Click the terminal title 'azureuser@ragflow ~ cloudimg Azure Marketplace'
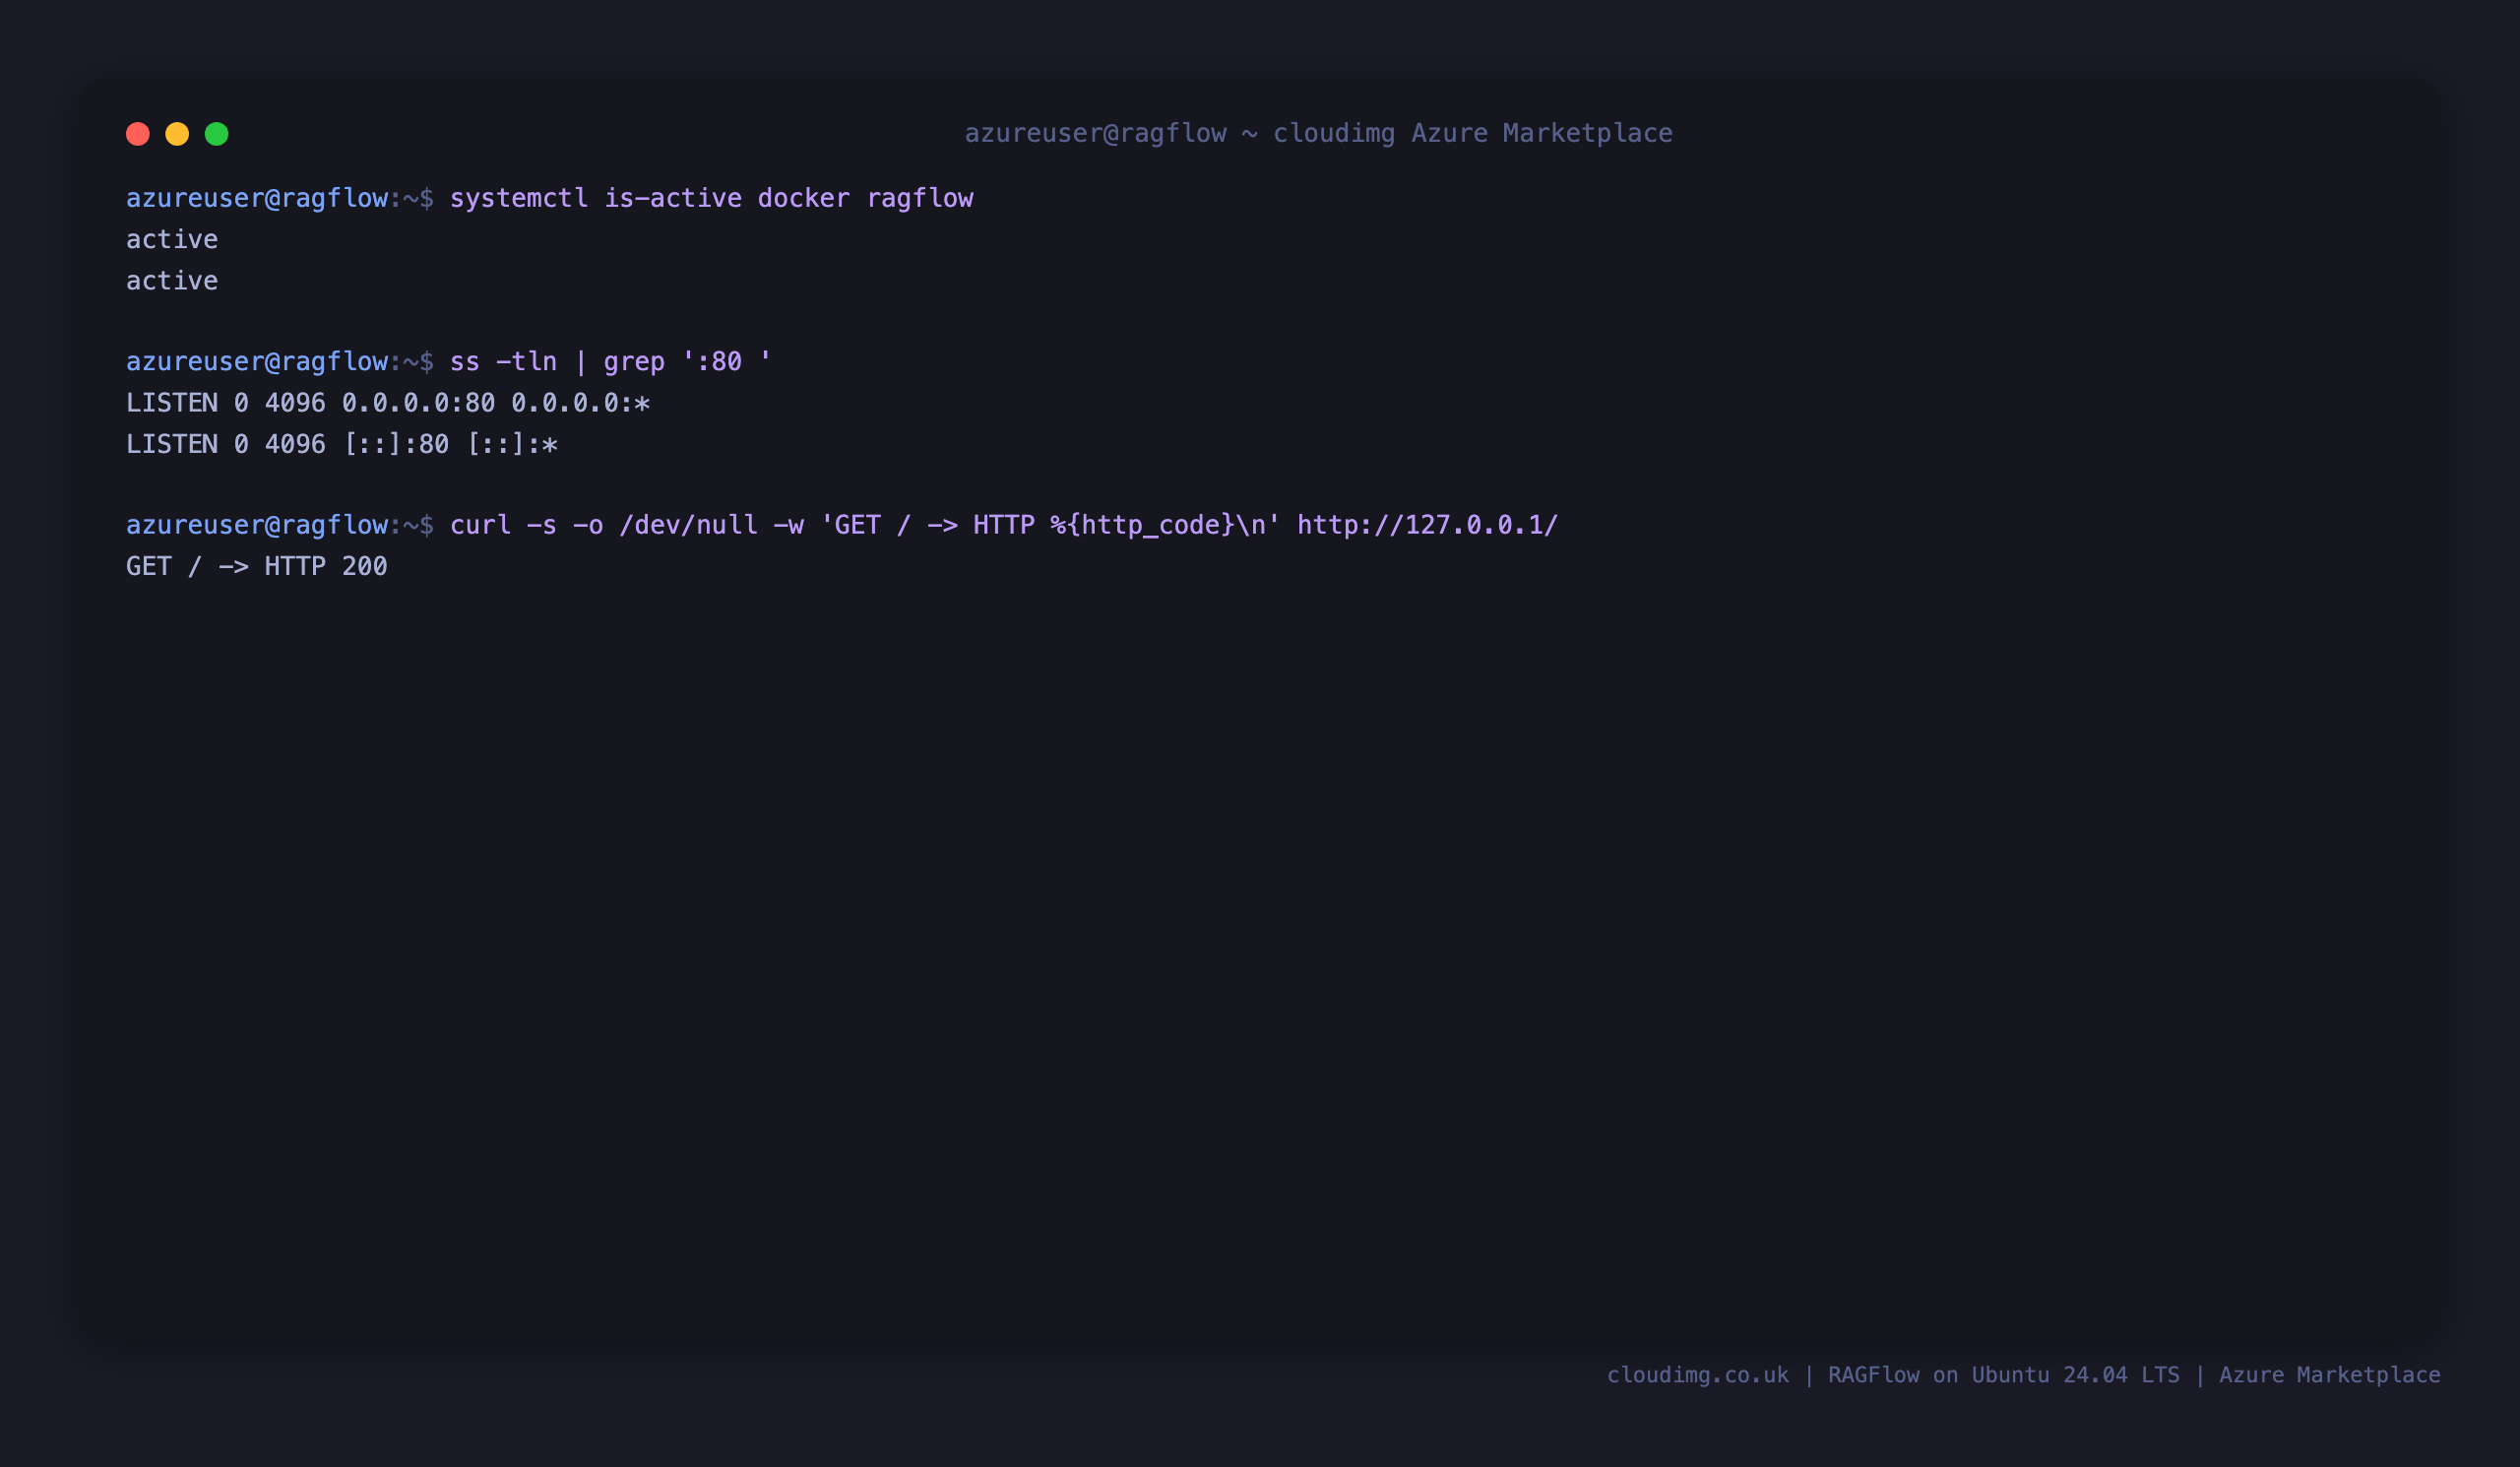Screen dimensions: 2520x1467 (1318, 134)
